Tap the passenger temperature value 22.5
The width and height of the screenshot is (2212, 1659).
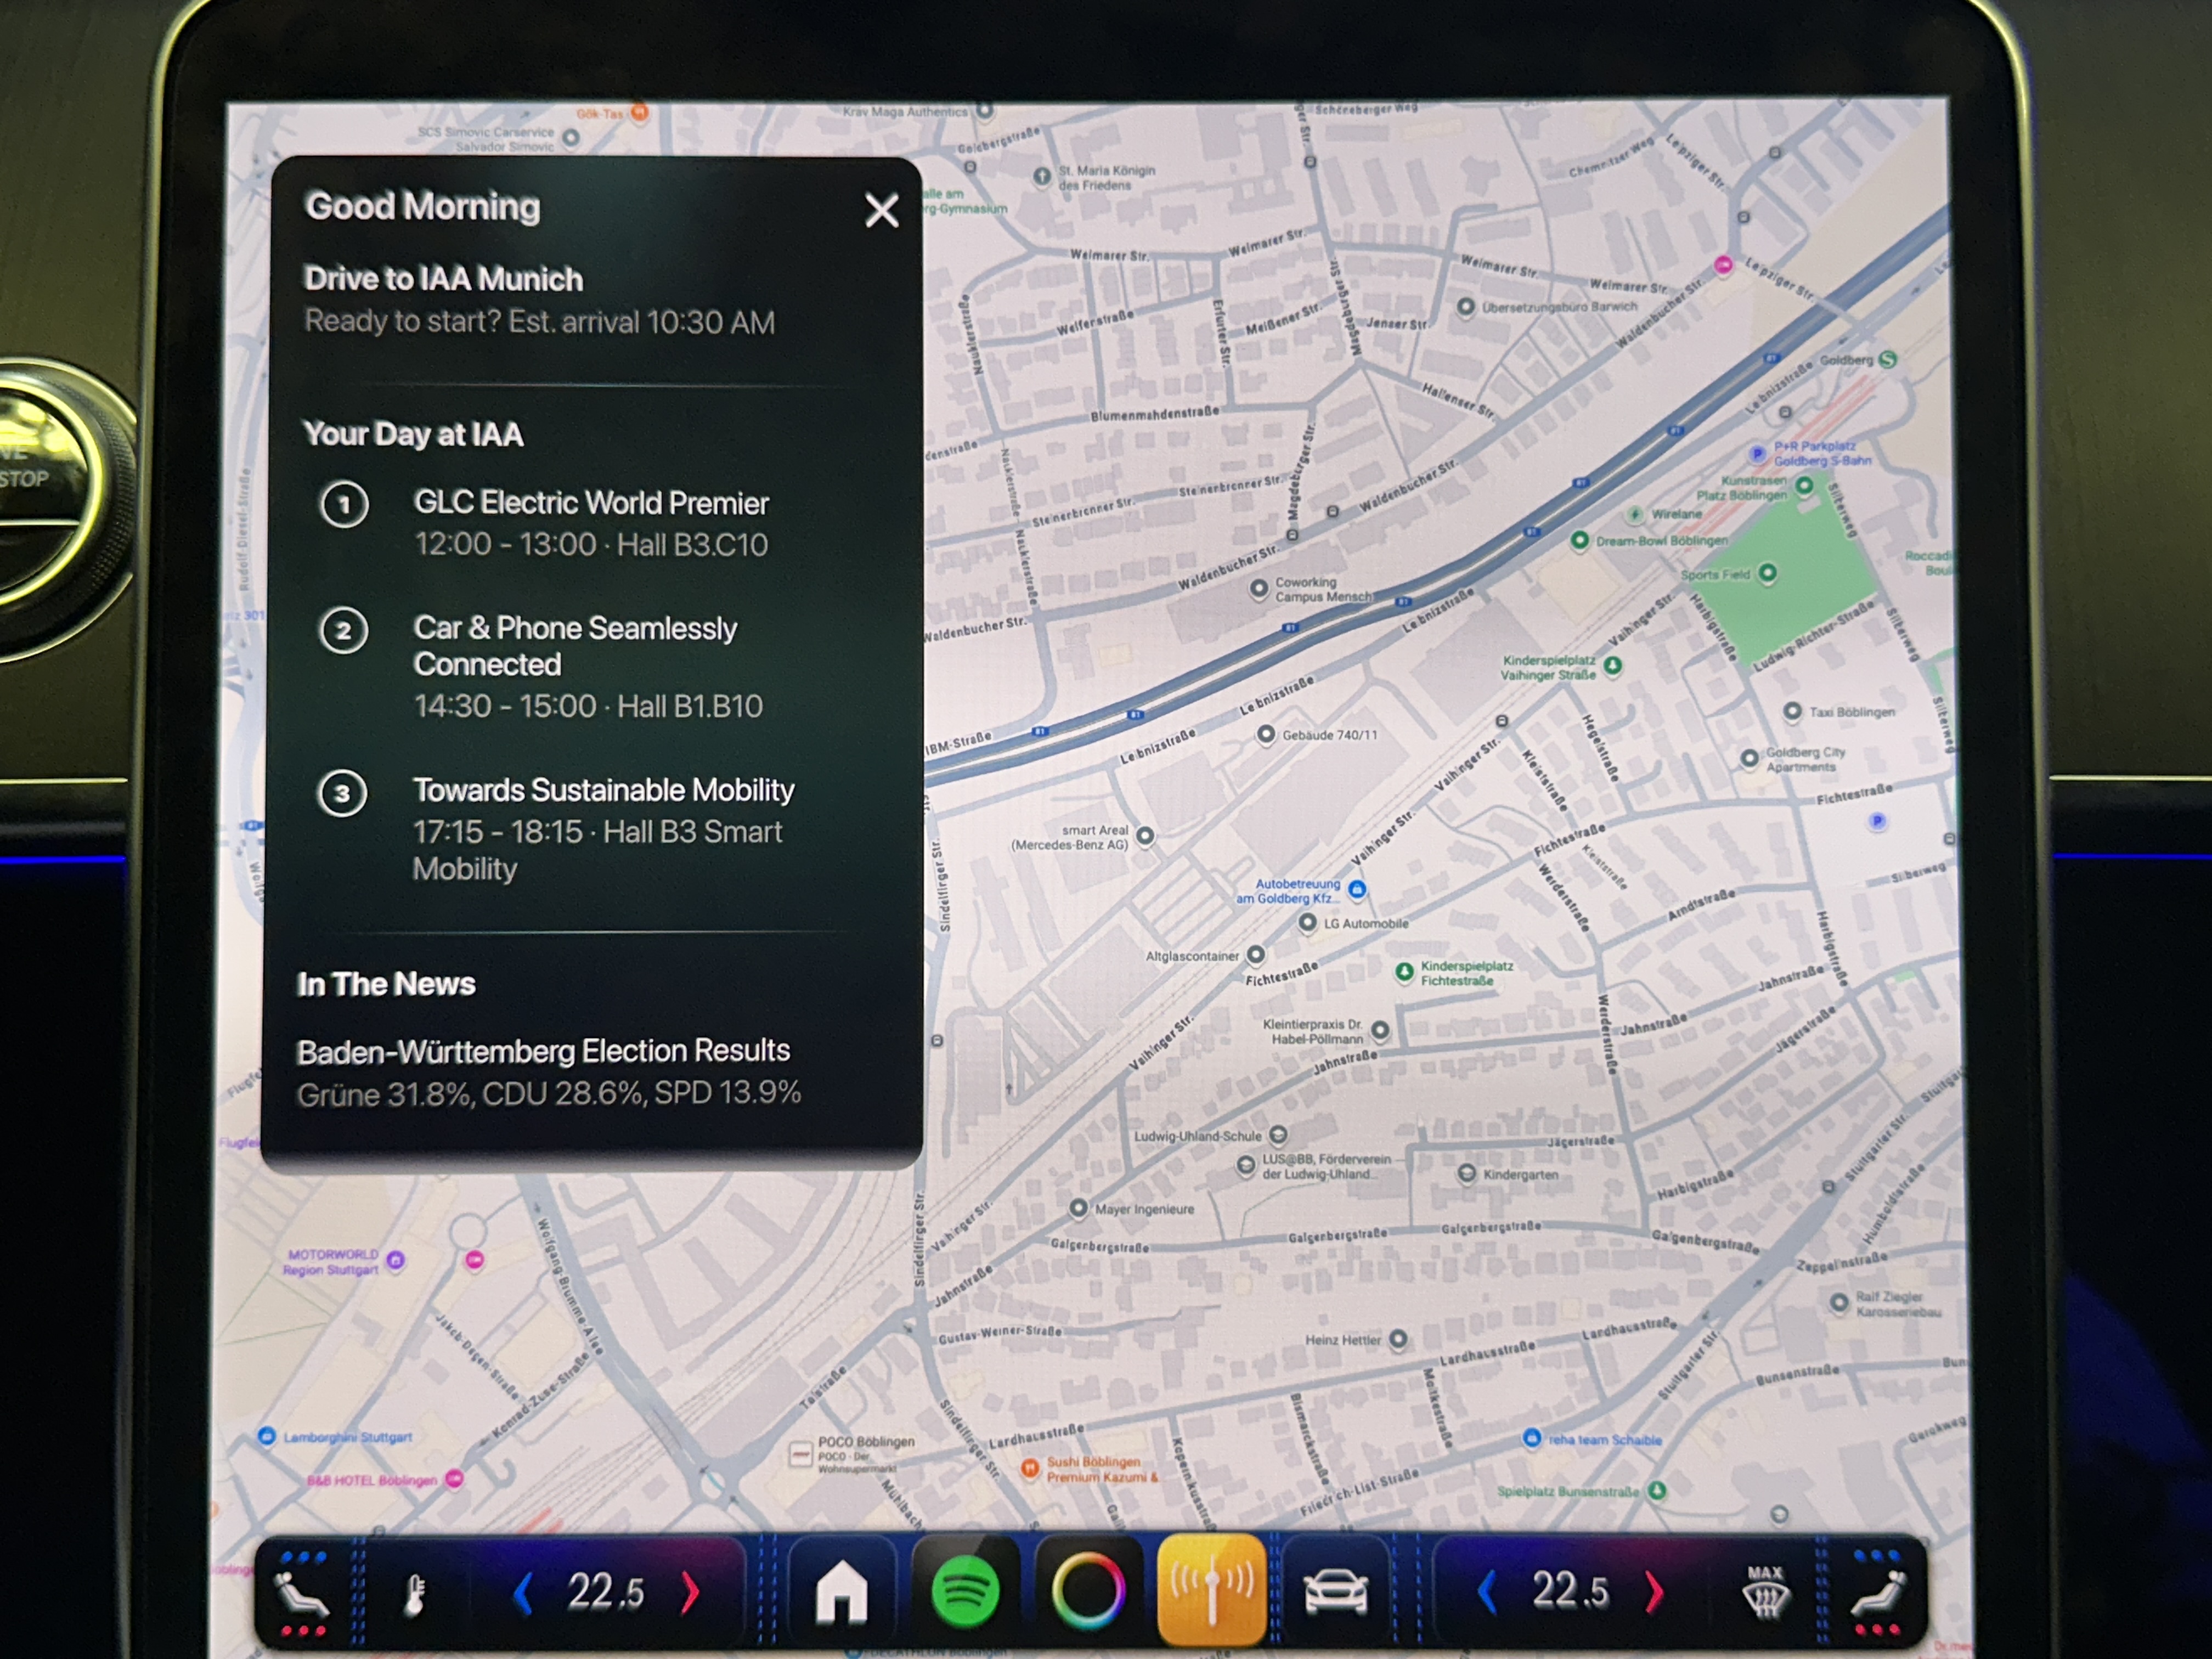pos(1571,1590)
